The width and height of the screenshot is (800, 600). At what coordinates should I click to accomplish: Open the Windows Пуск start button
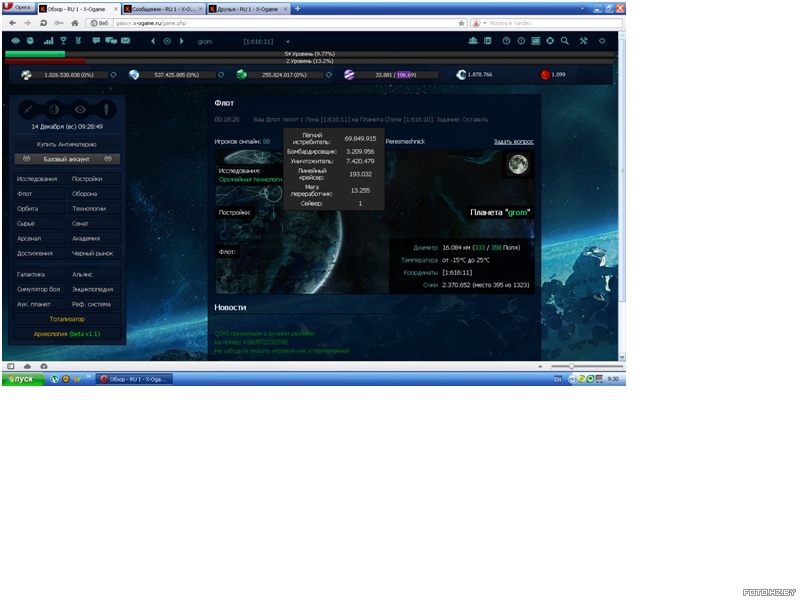pyautogui.click(x=23, y=379)
